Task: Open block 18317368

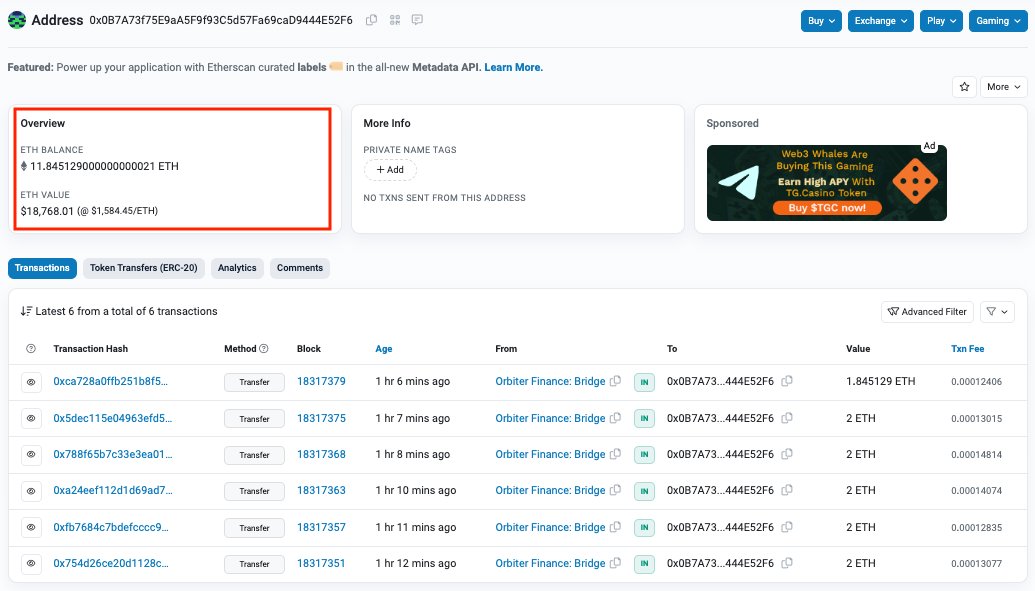Action: point(321,454)
